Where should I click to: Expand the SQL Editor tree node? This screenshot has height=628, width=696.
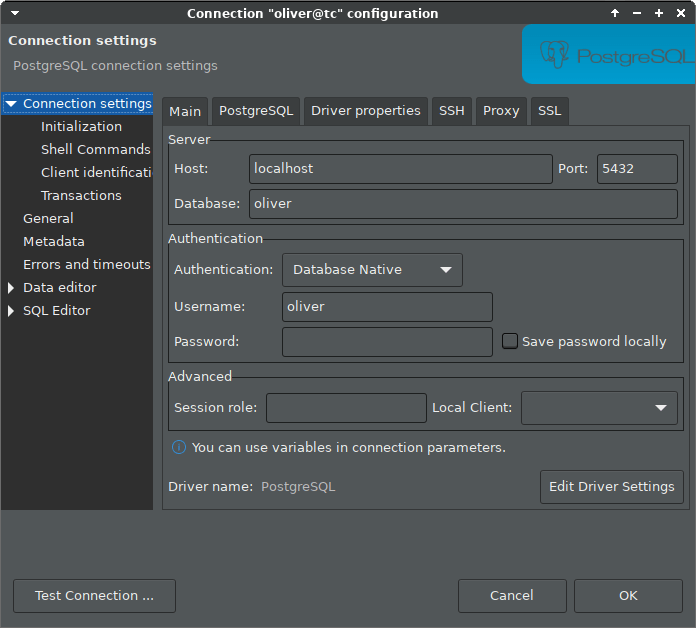click(x=12, y=311)
